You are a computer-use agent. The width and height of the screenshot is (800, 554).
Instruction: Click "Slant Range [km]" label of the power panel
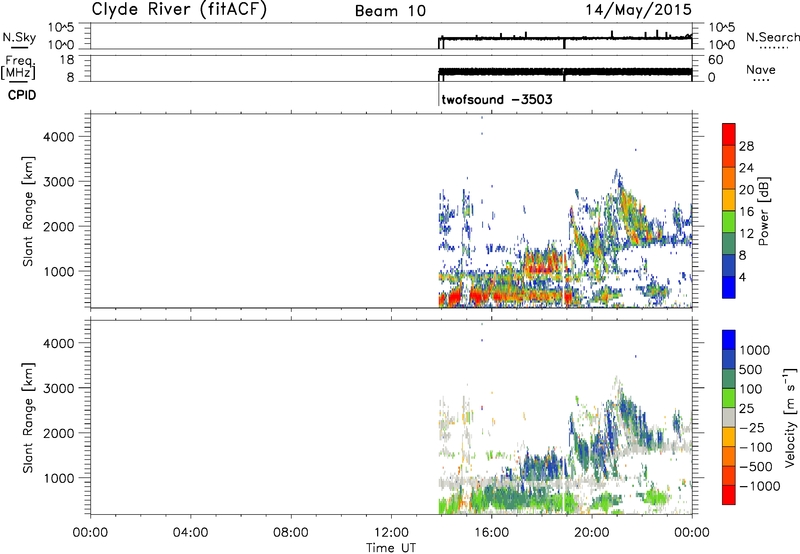click(28, 211)
